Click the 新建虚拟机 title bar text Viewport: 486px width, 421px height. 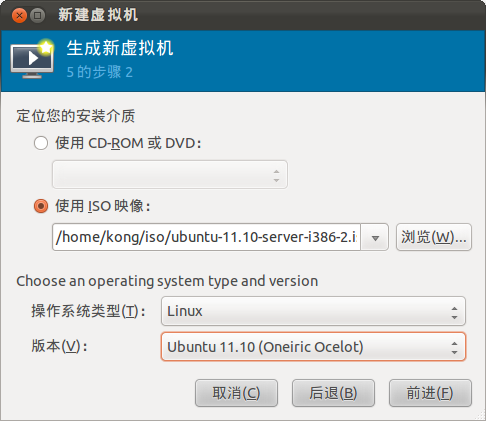coord(98,15)
